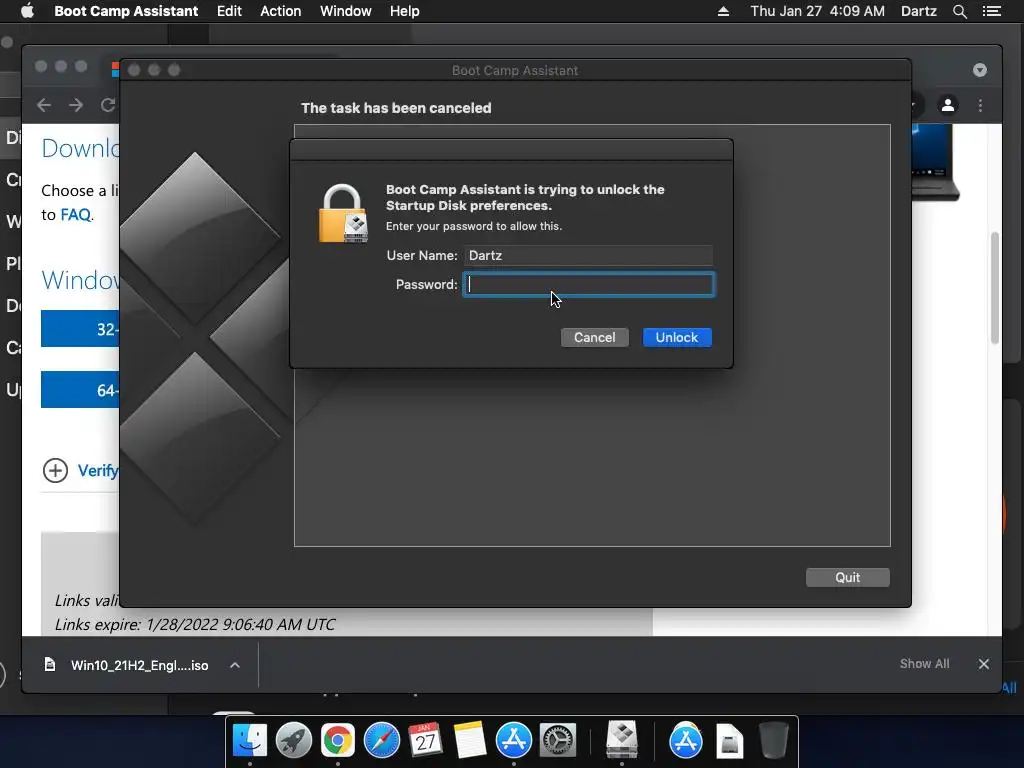Click Show All downloads

(x=924, y=664)
